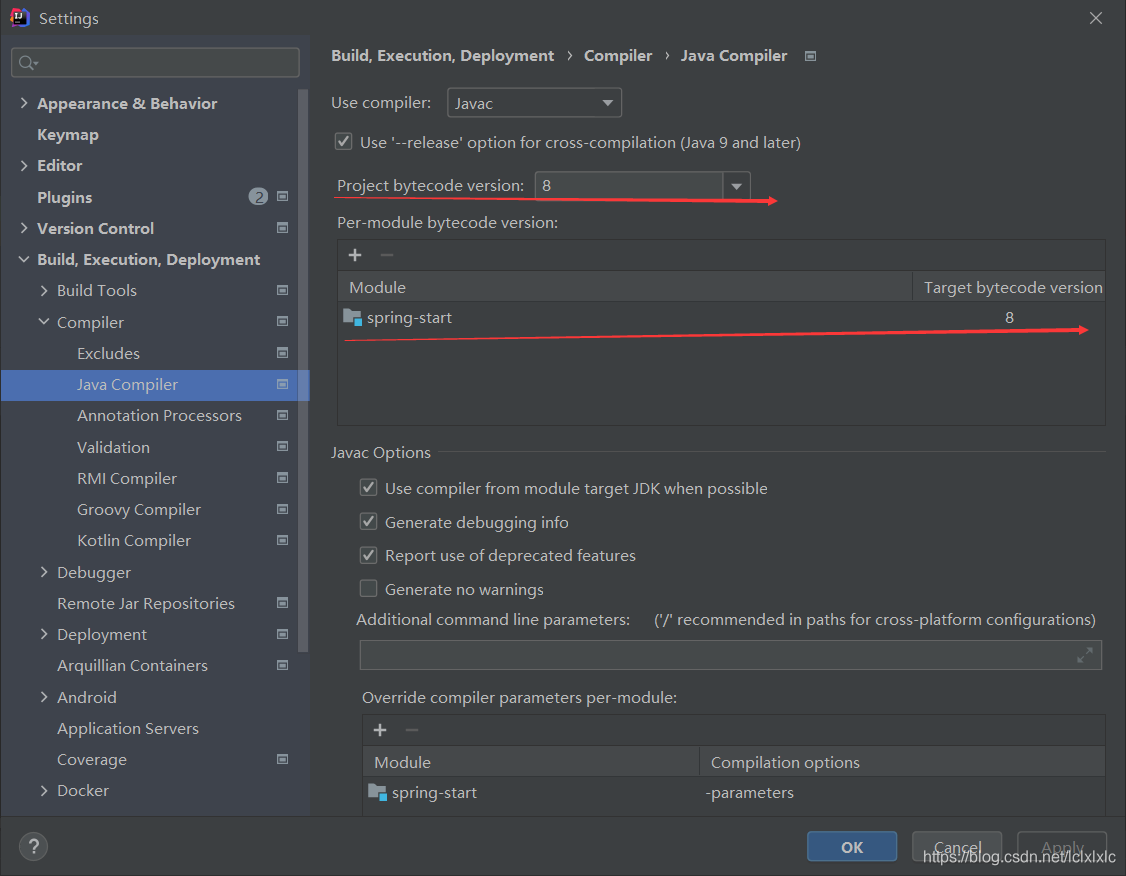Select Keymap in the settings tree

click(x=68, y=134)
